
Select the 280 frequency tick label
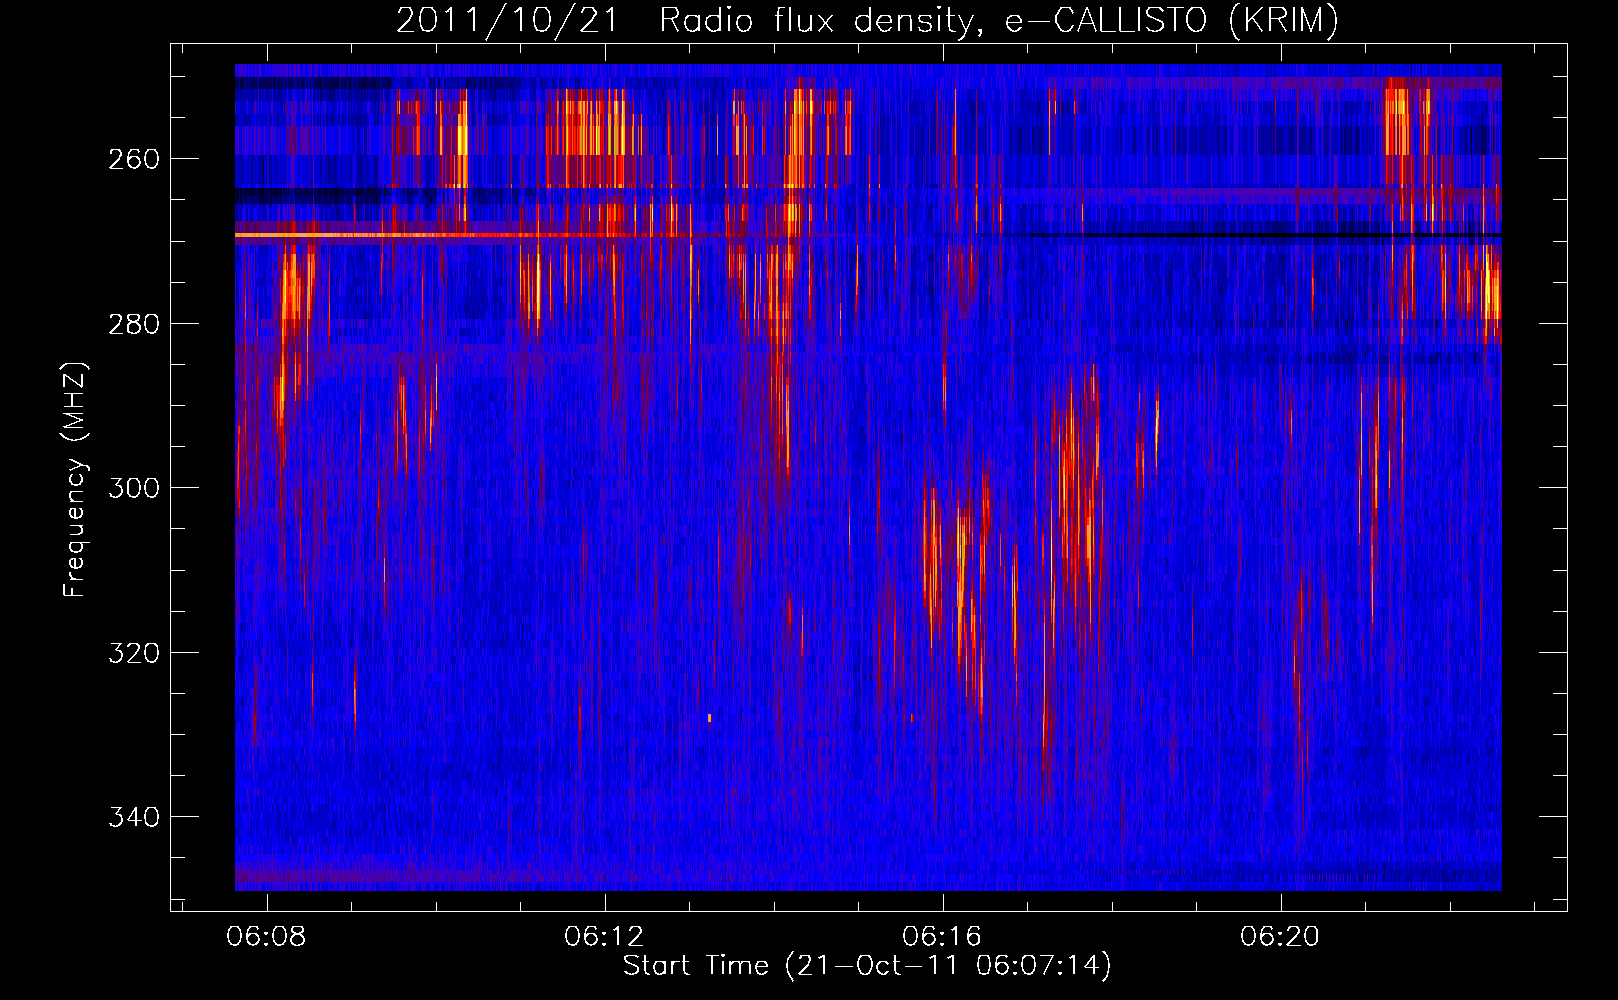(x=134, y=324)
